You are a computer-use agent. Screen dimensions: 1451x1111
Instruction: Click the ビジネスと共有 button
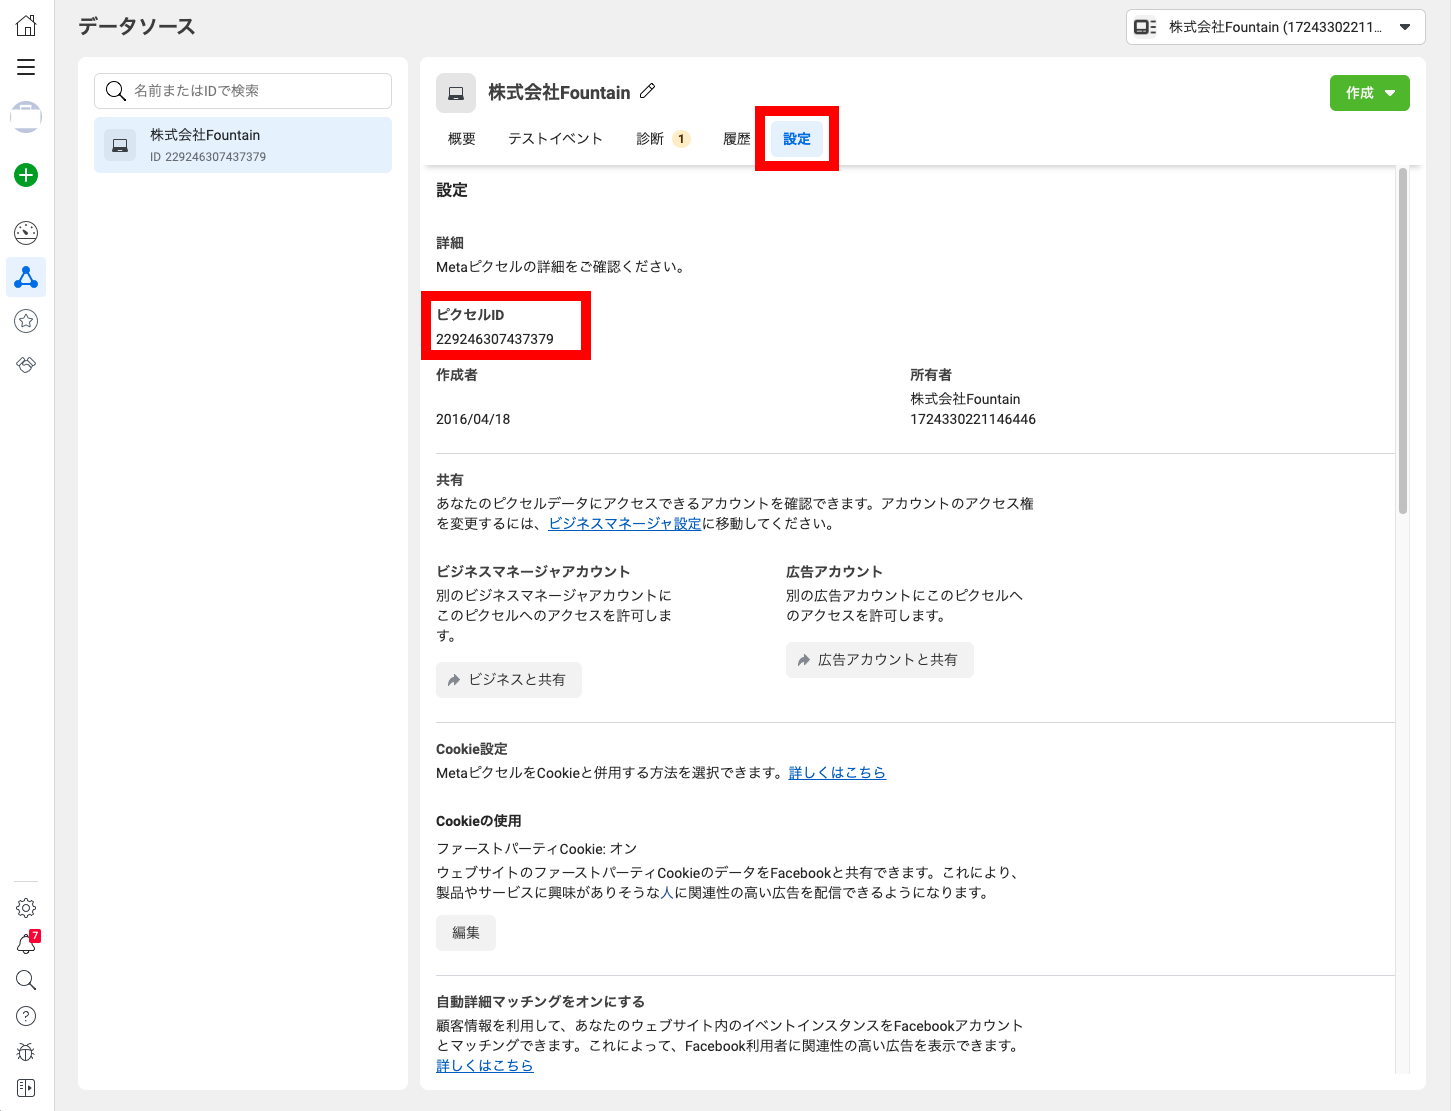coord(508,680)
